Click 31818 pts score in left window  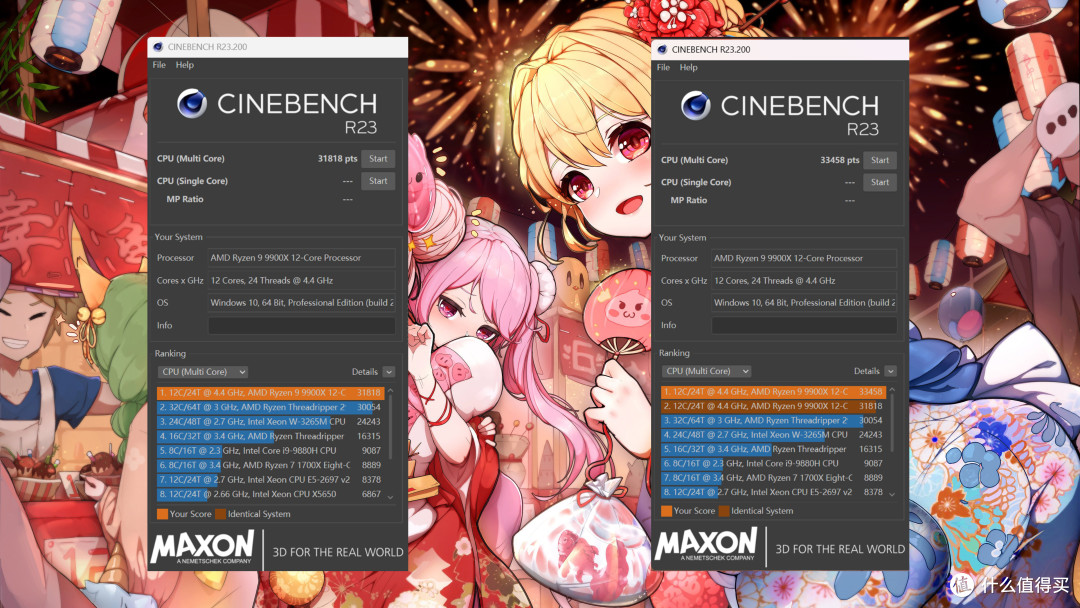click(338, 158)
